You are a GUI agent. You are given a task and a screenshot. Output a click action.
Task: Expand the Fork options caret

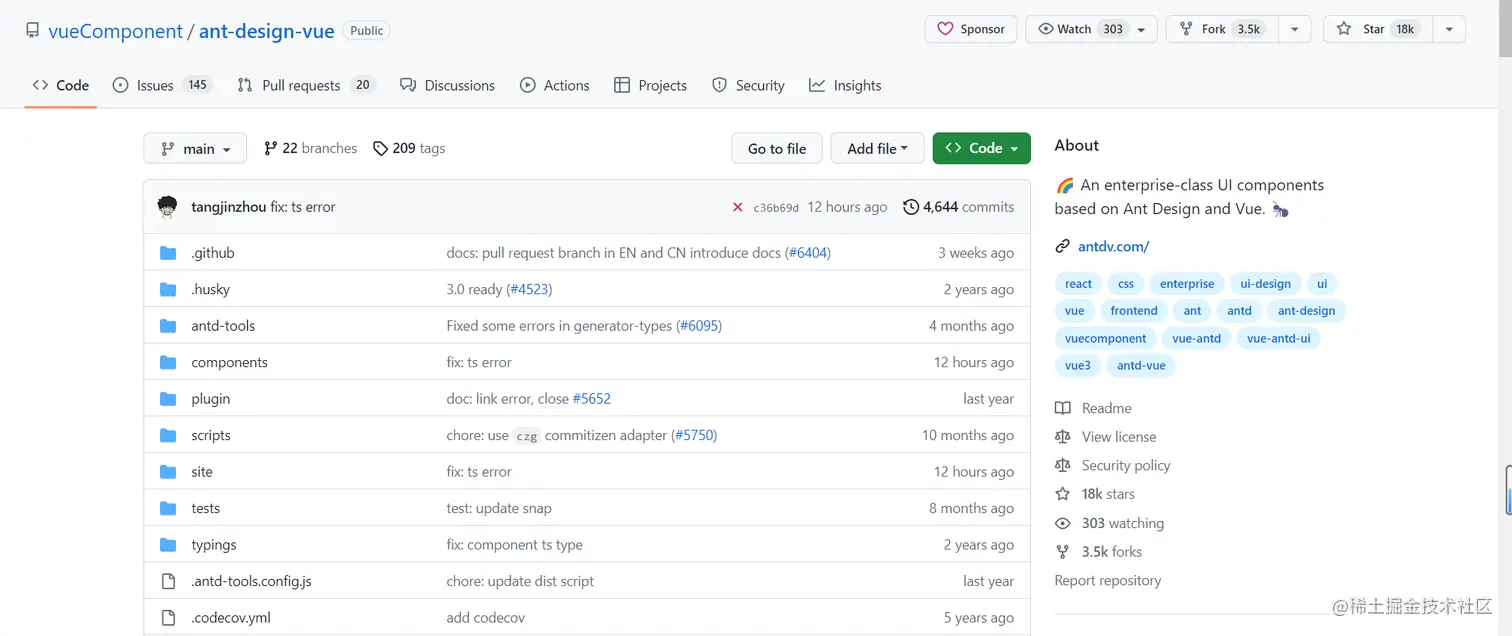1294,29
